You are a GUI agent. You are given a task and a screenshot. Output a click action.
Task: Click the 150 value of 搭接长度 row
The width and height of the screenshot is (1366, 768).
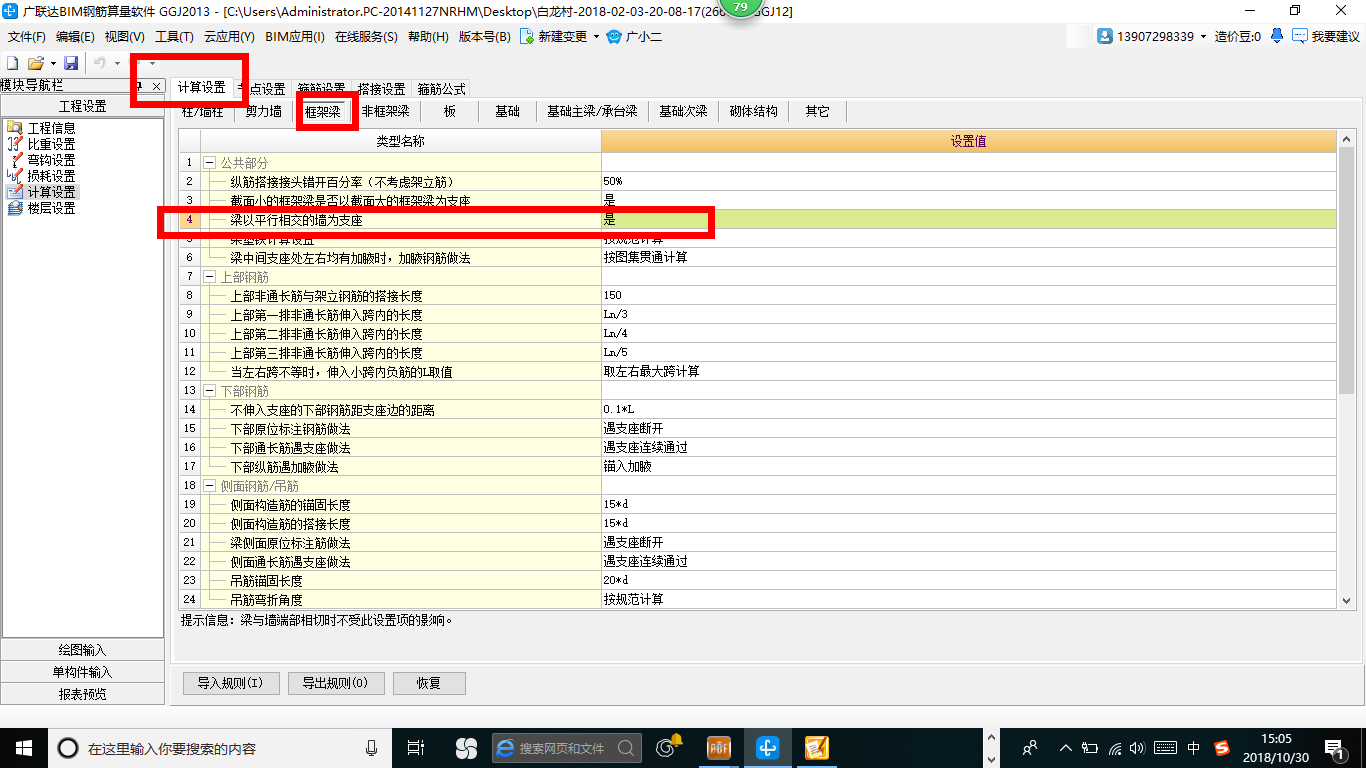pyautogui.click(x=968, y=296)
